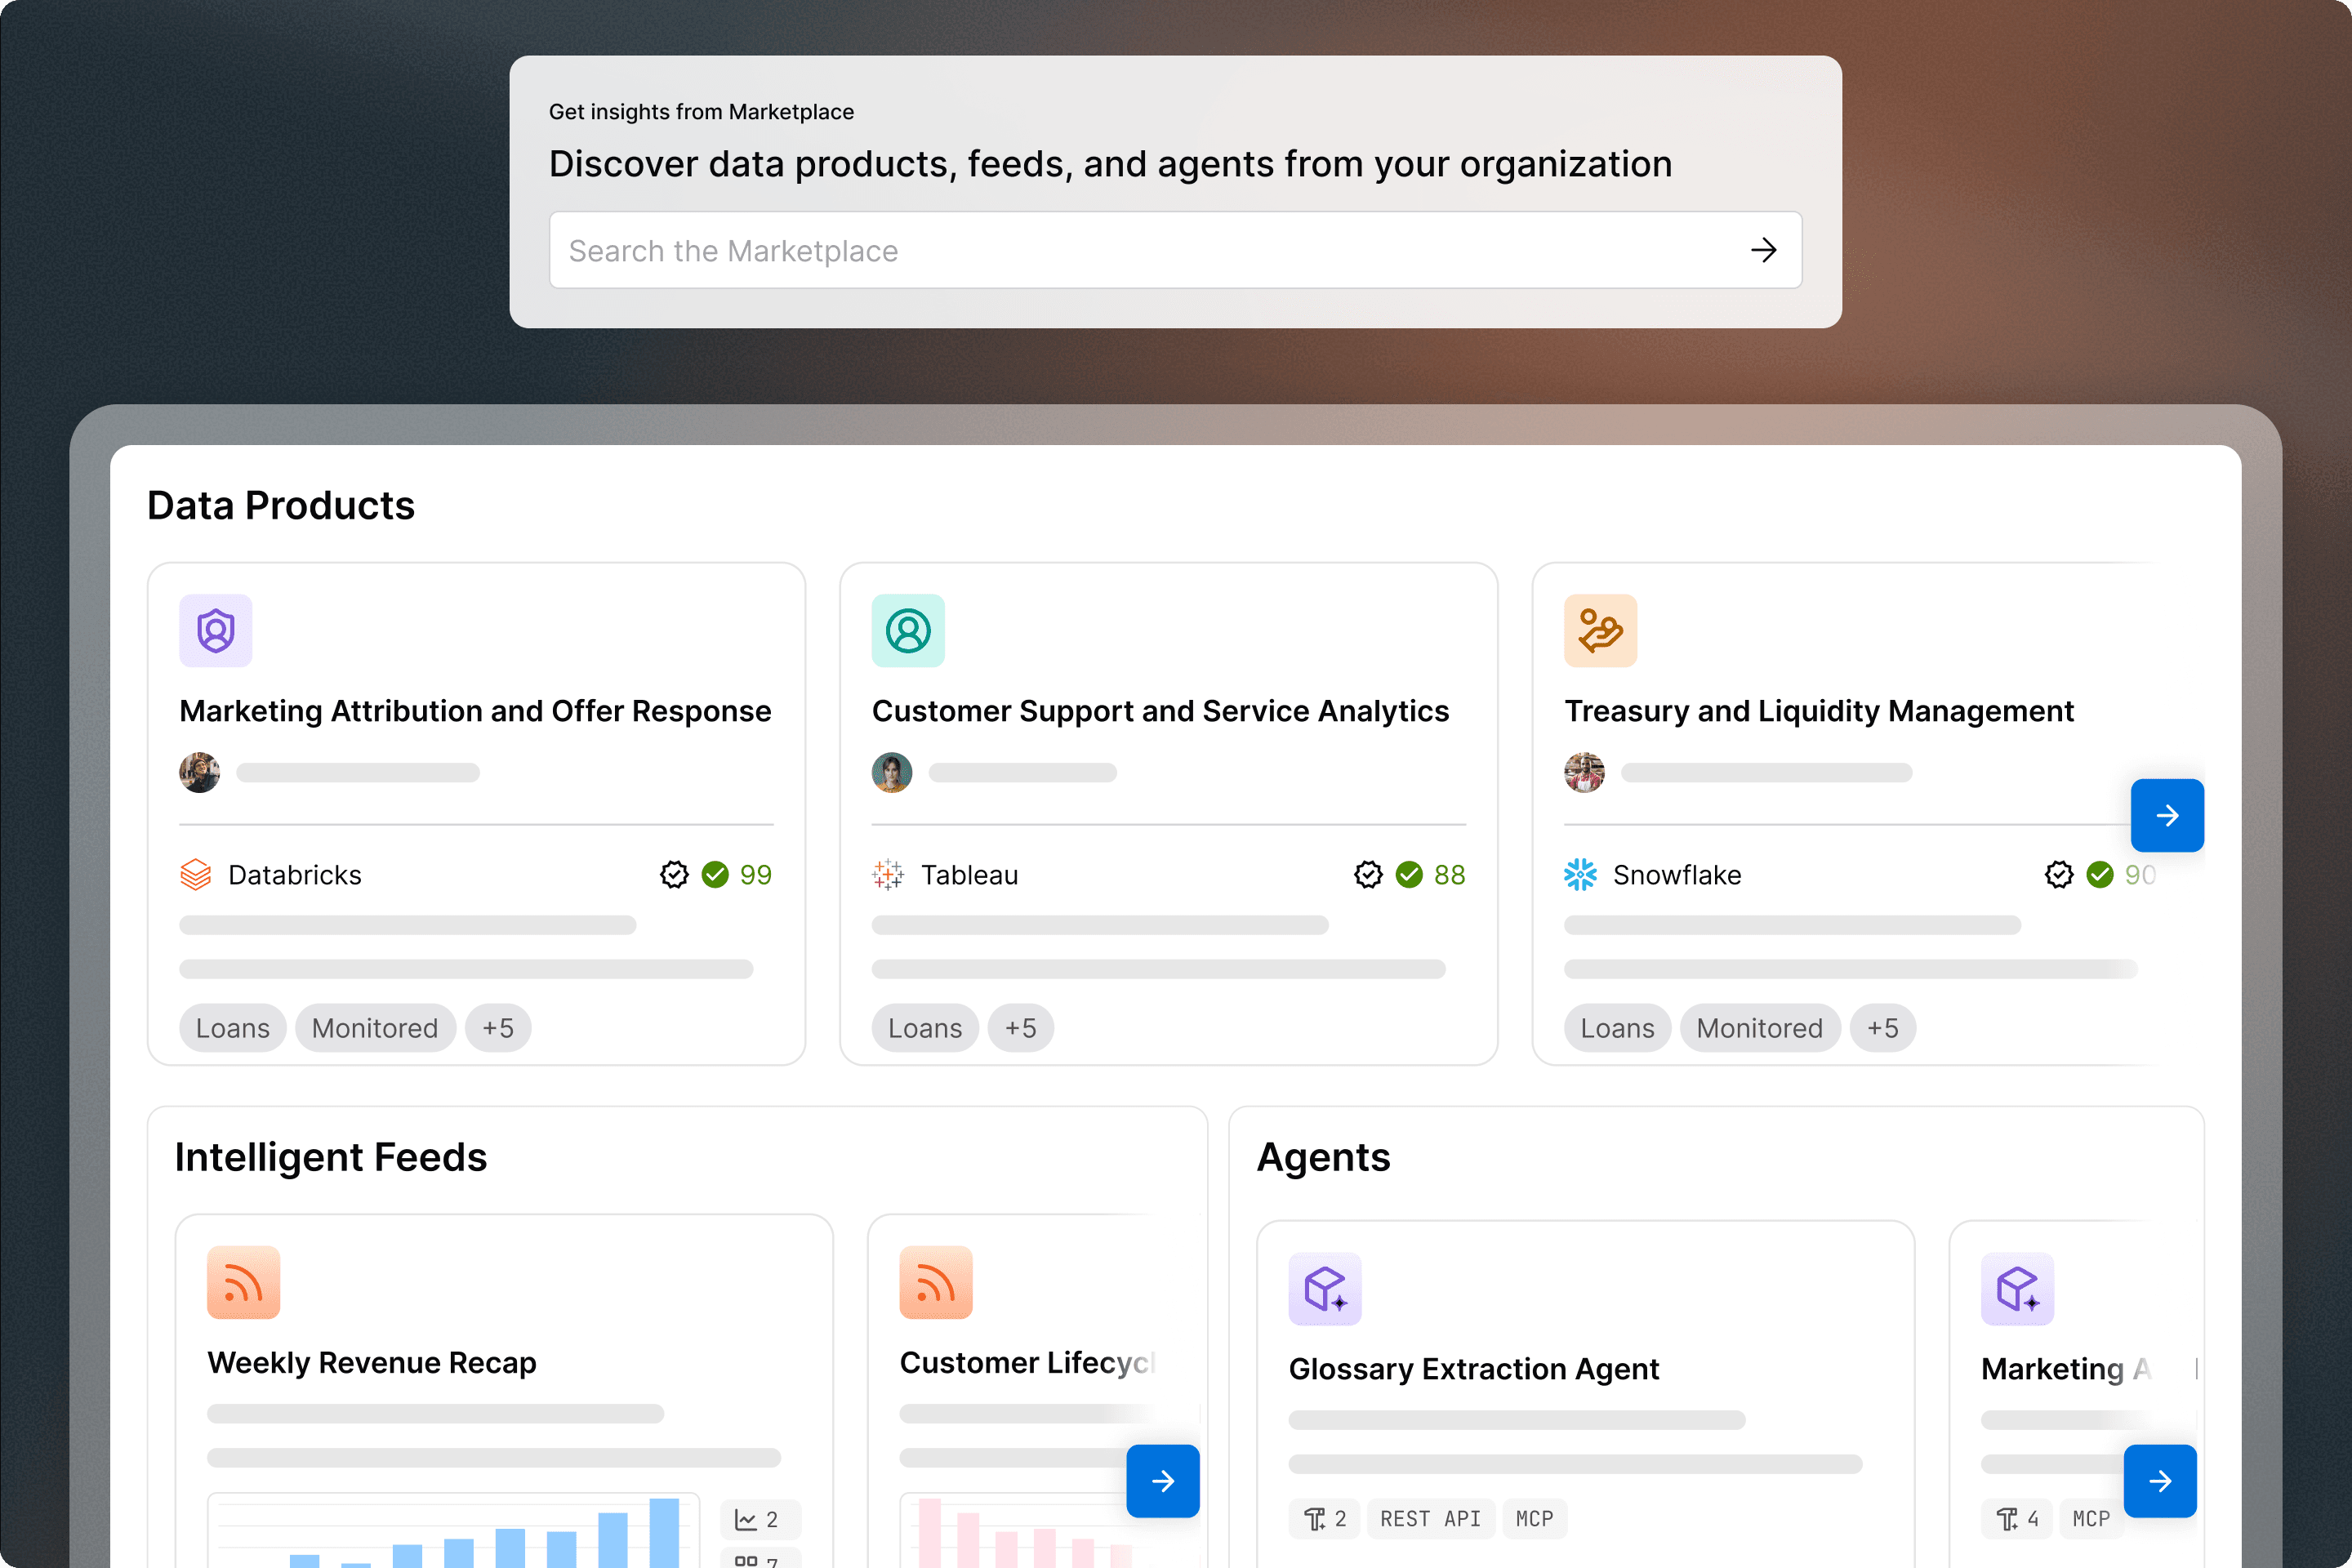Open Treasury and Liquidity Management title
This screenshot has width=2352, height=1568.
tap(1819, 711)
